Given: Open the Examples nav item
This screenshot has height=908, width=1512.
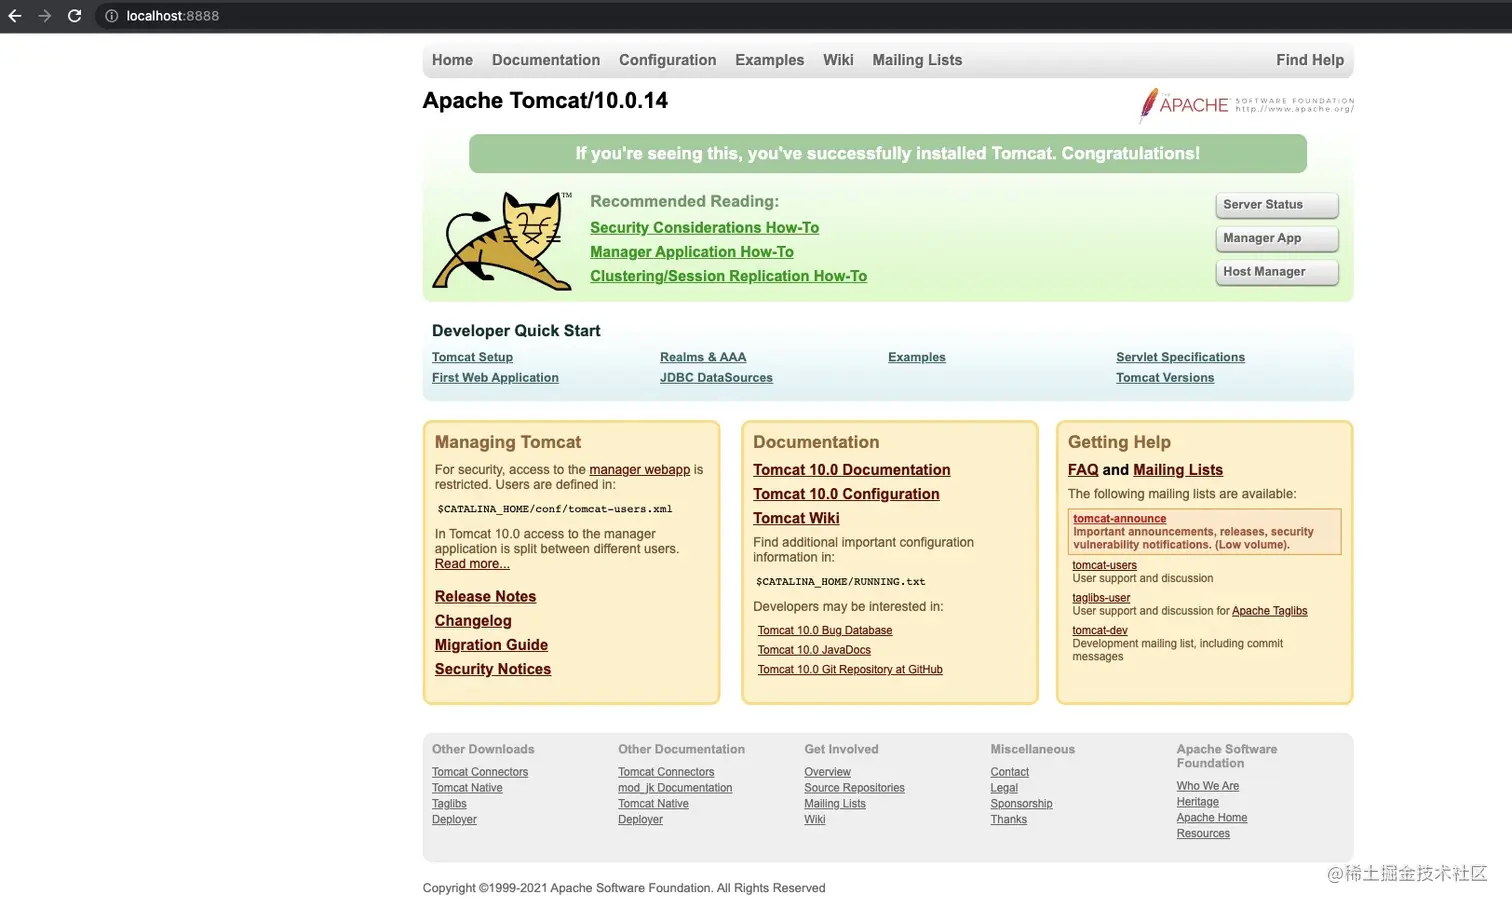Looking at the screenshot, I should 769,60.
